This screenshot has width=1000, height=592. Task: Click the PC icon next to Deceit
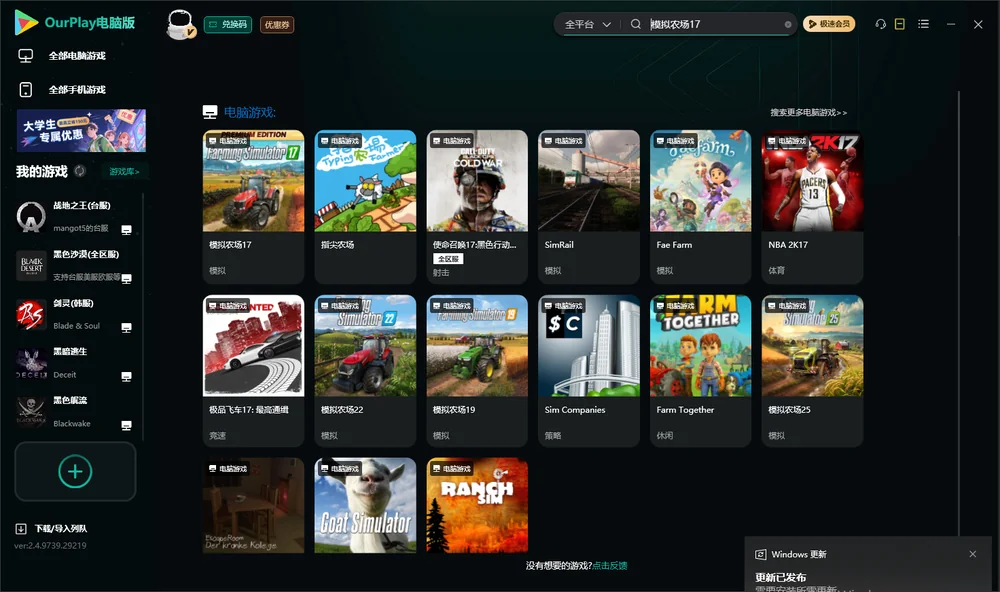[x=126, y=376]
